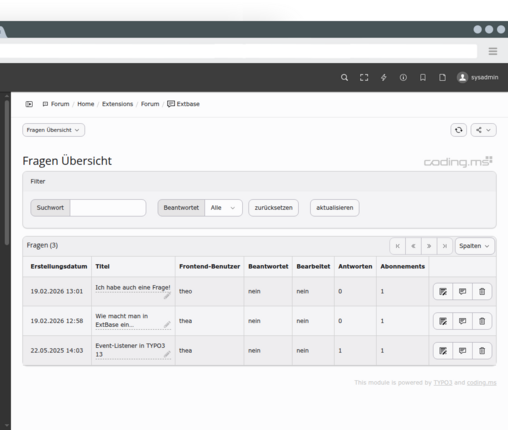Click the fullscreen toggle icon in top bar
This screenshot has height=430, width=508.
(364, 78)
